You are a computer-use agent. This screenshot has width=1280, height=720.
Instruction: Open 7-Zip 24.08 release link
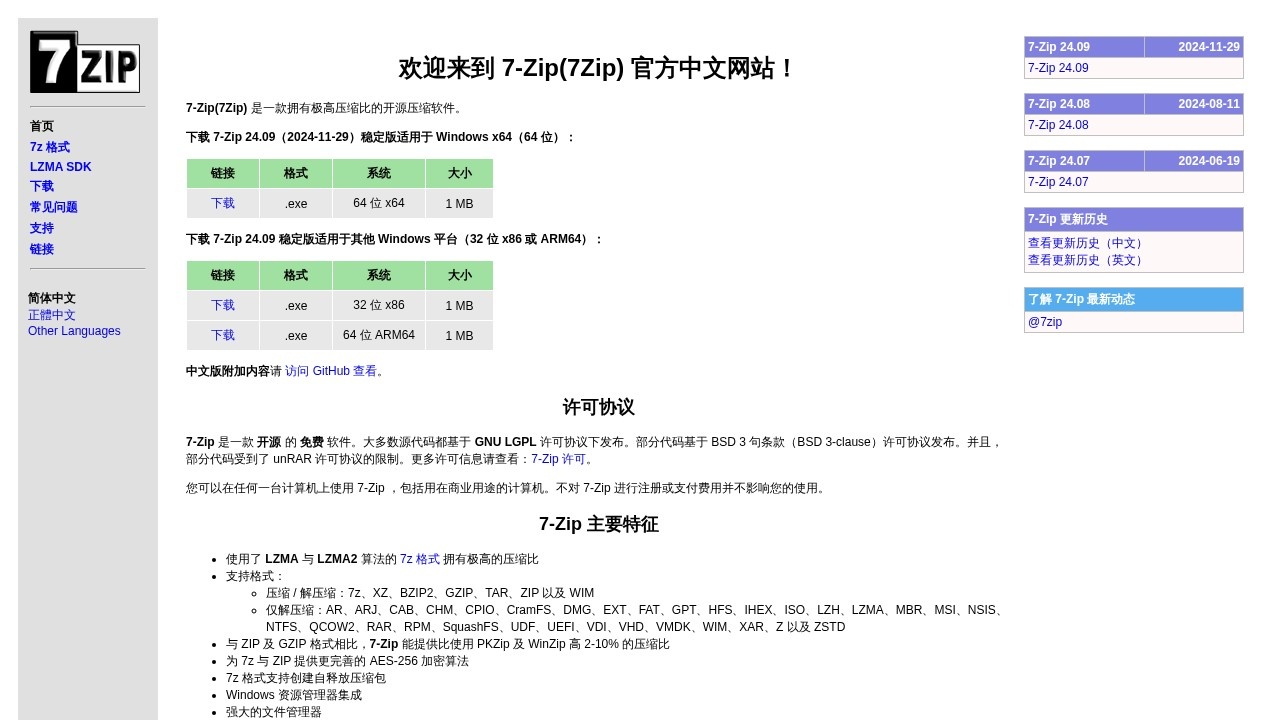pyautogui.click(x=1058, y=125)
